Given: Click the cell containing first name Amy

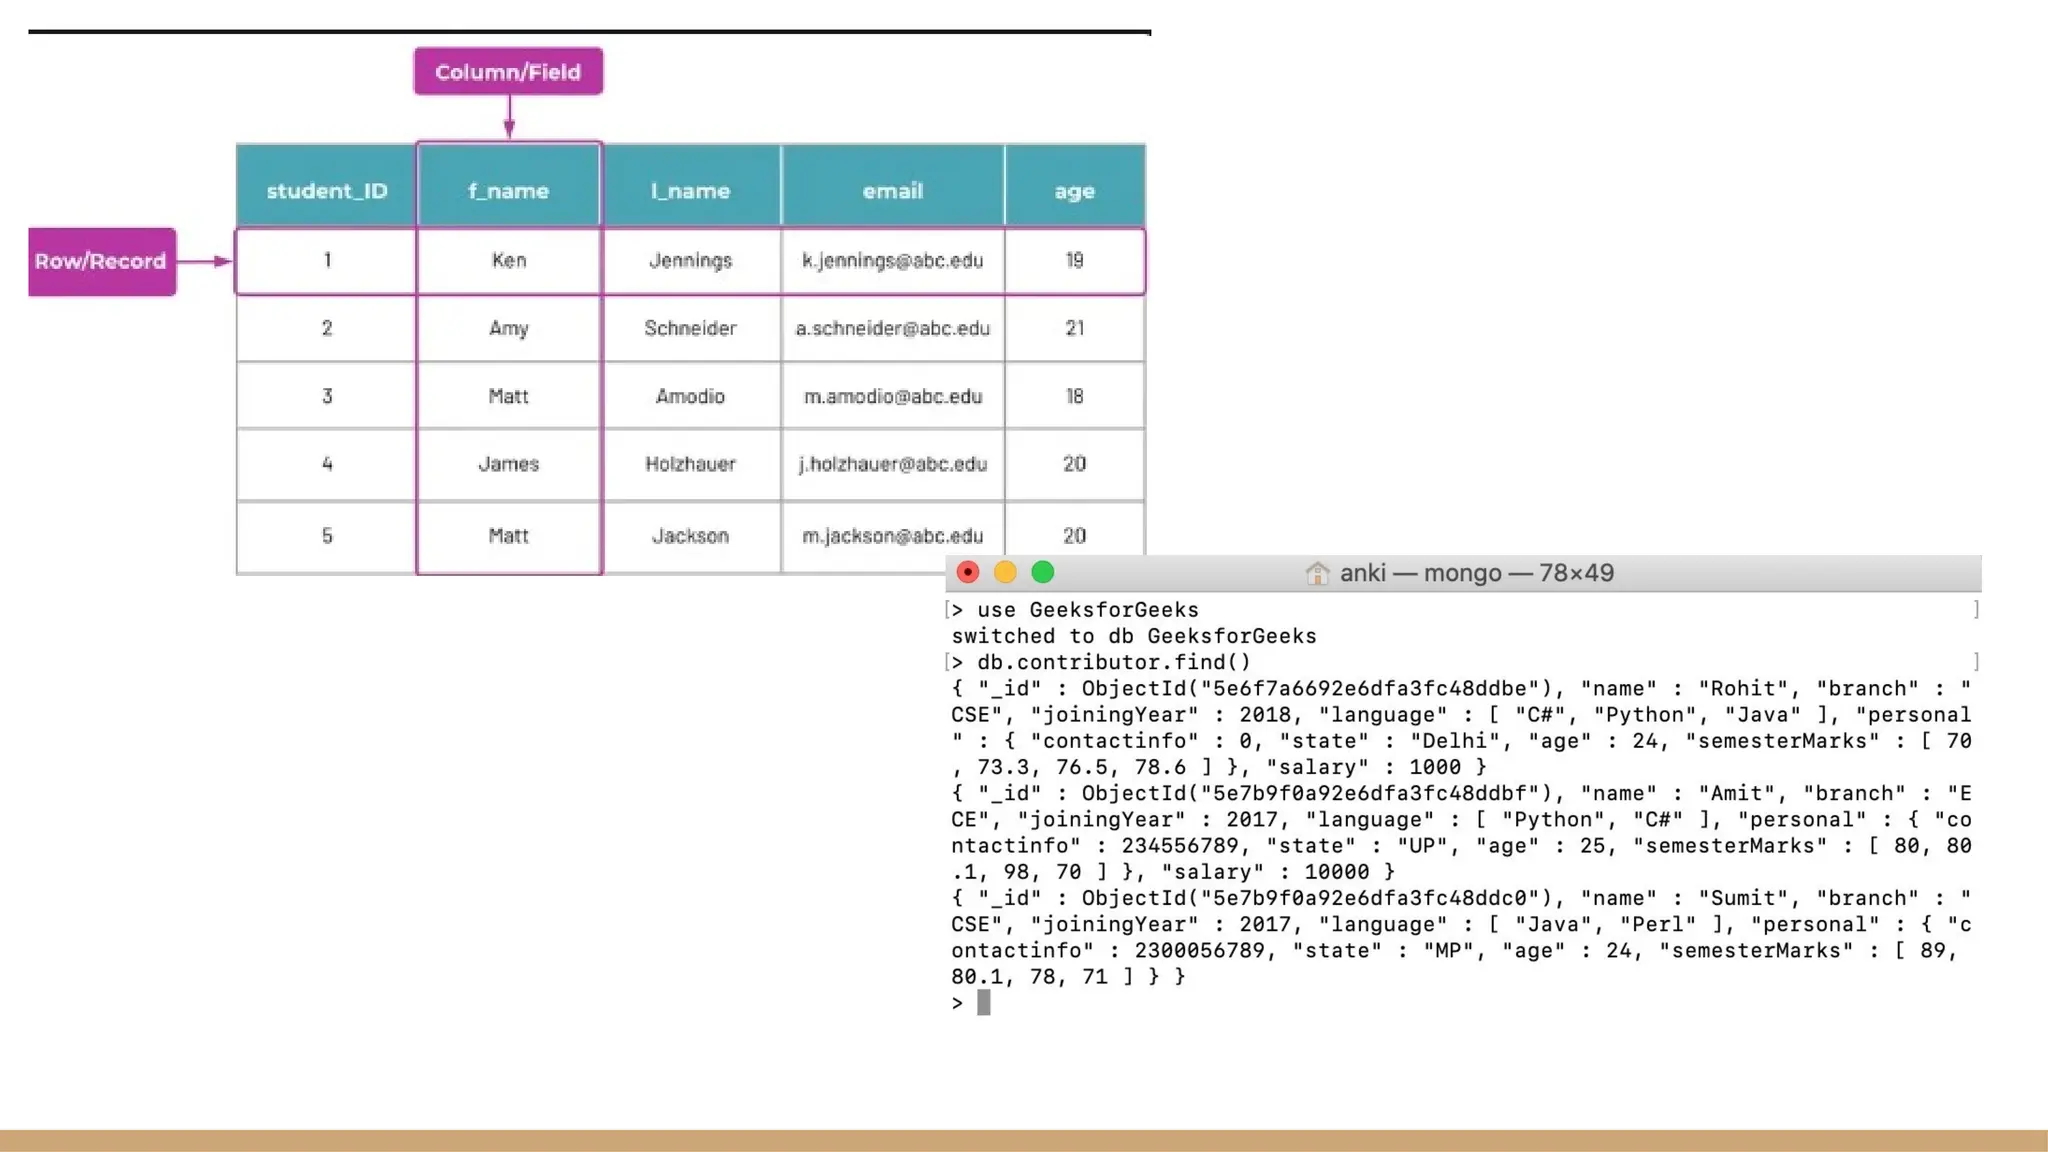Looking at the screenshot, I should 508,328.
